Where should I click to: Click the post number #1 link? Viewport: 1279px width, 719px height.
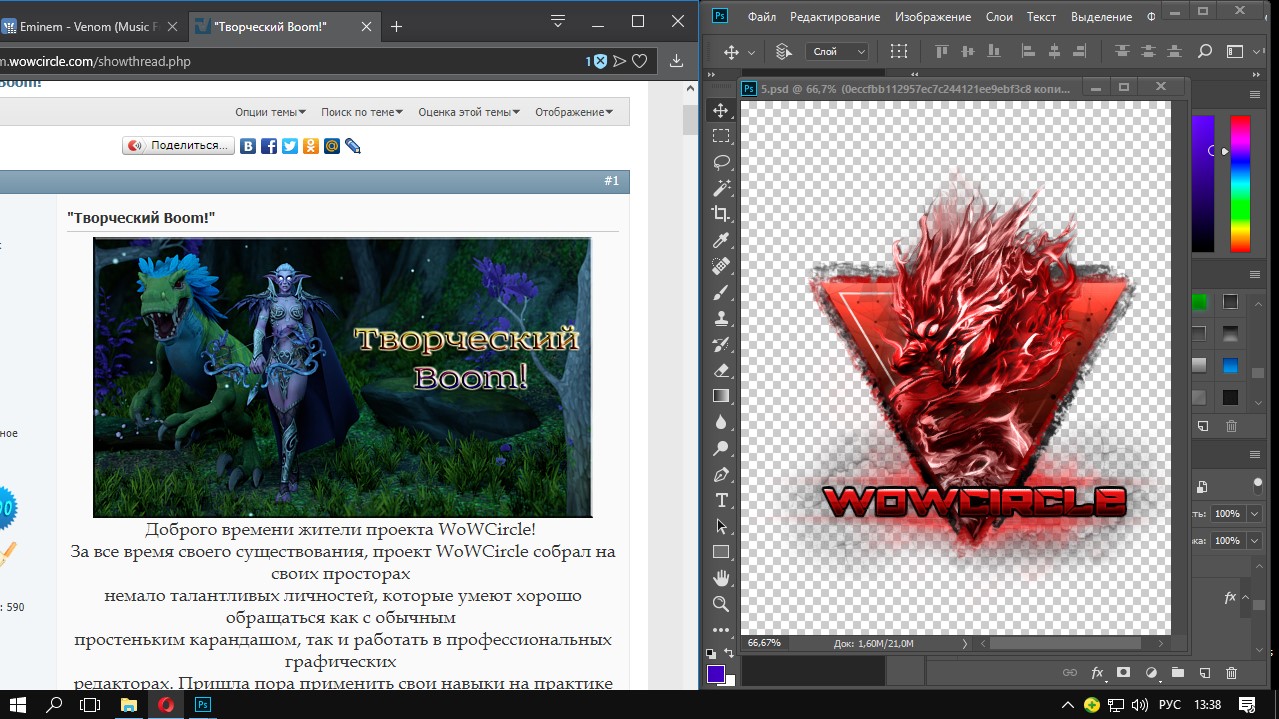611,181
